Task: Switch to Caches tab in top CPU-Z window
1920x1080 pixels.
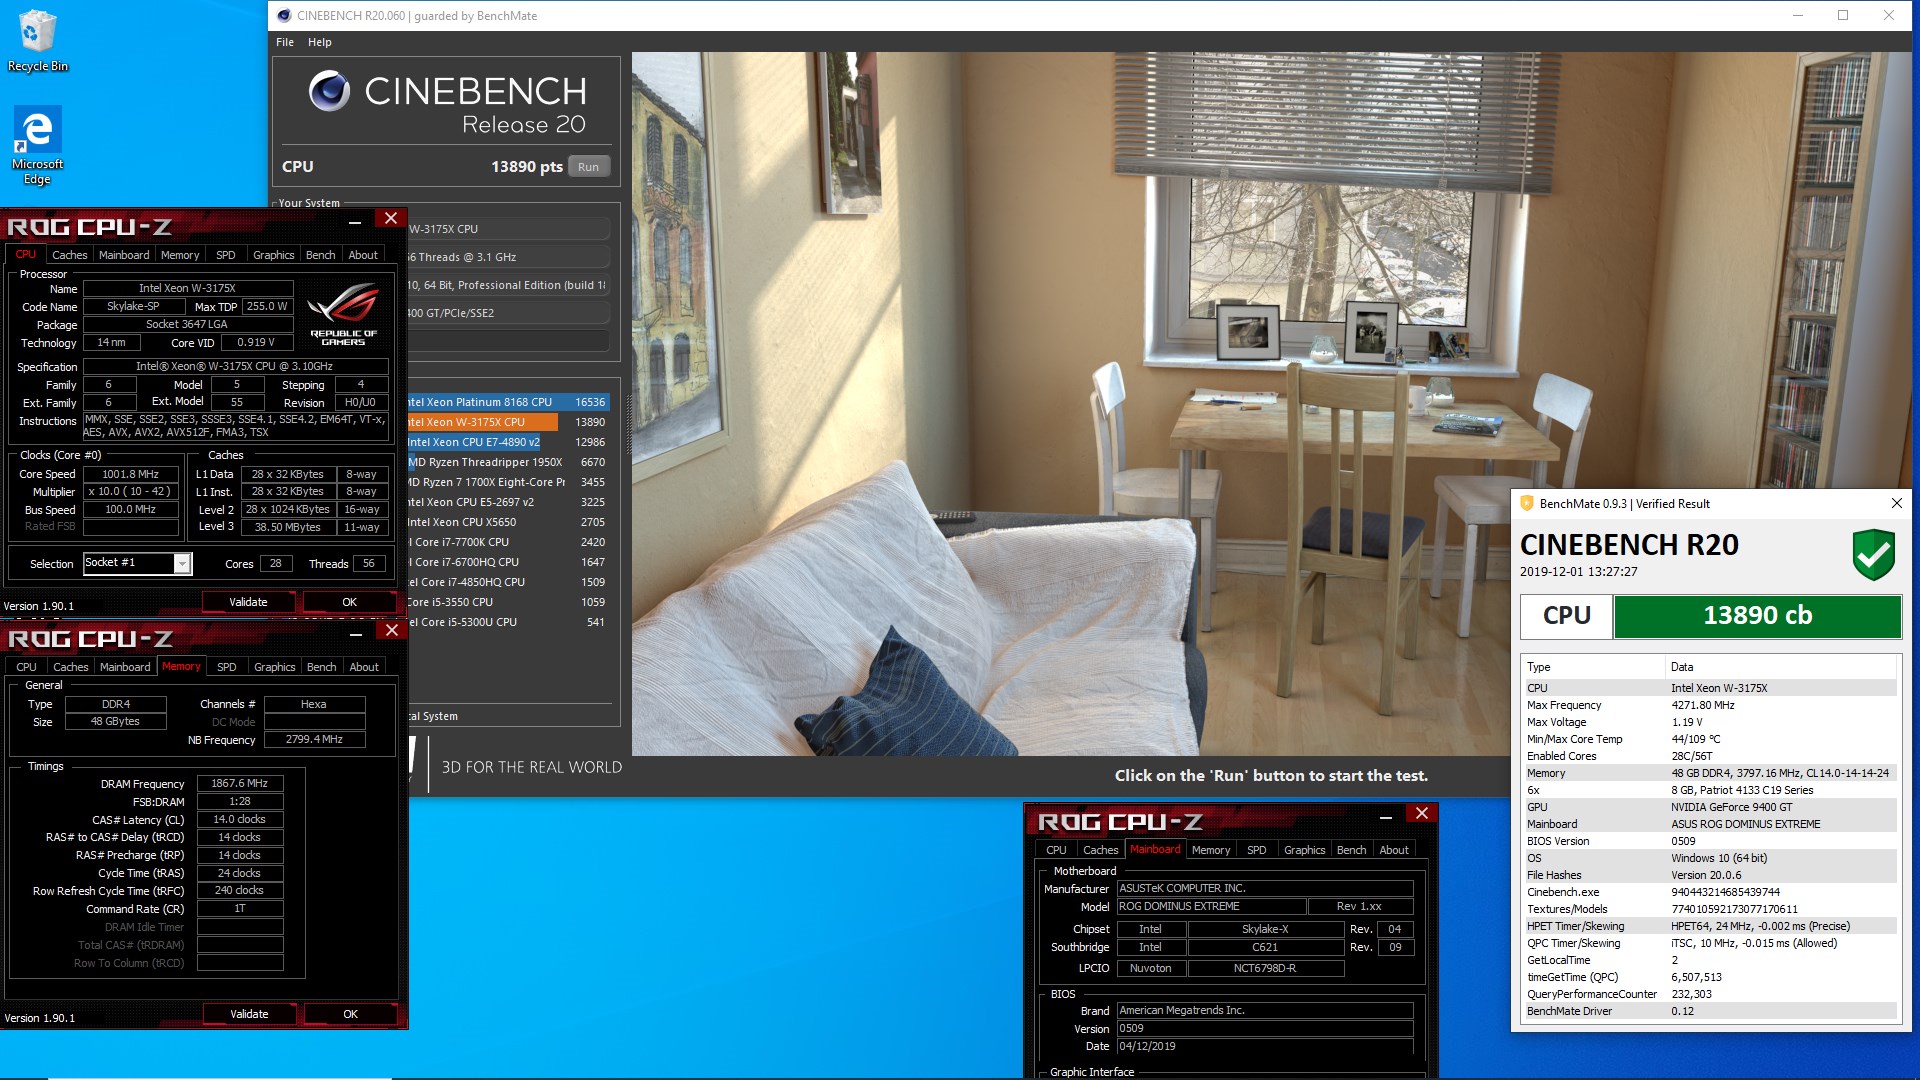Action: coord(70,255)
